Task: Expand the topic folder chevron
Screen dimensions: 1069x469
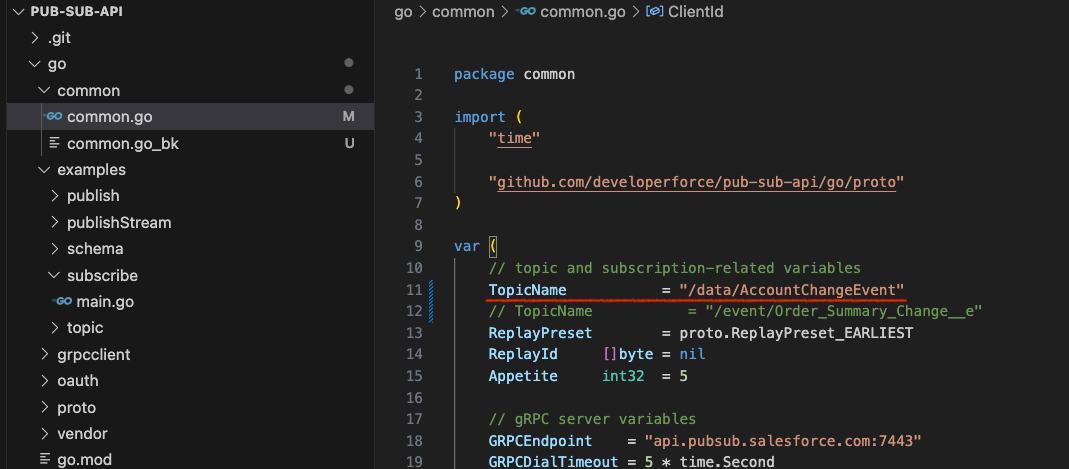Action: [x=55, y=328]
